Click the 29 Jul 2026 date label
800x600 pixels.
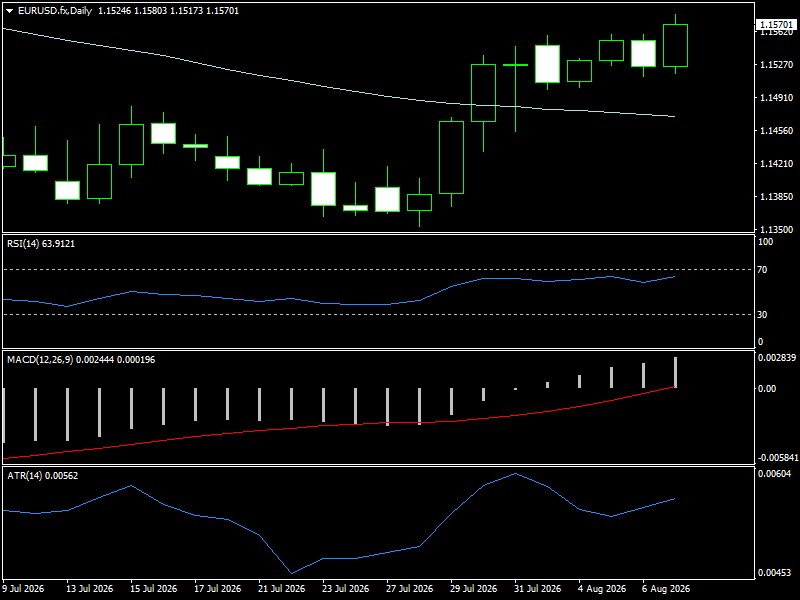(473, 589)
